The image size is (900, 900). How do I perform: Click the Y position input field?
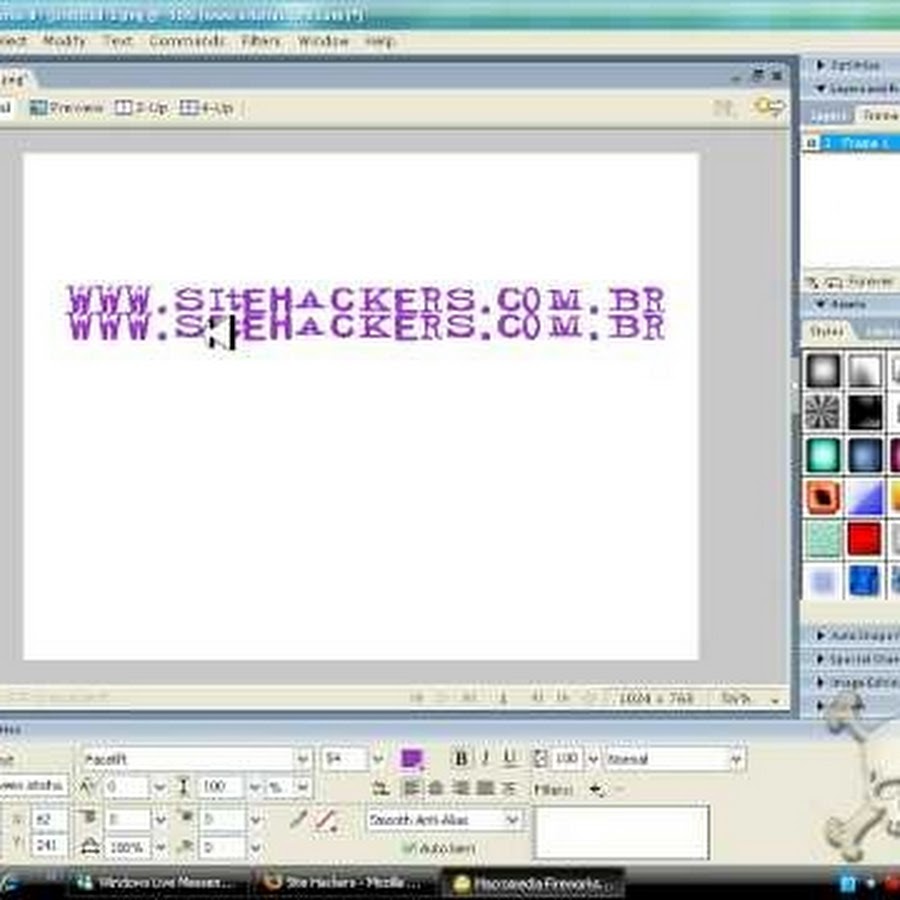[48, 845]
